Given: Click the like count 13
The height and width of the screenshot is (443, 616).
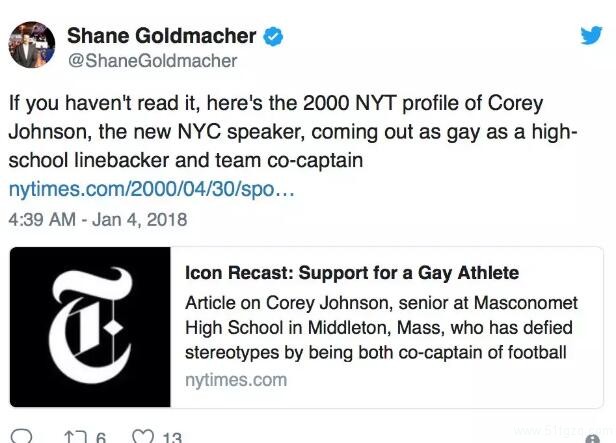Looking at the screenshot, I should coord(170,436).
